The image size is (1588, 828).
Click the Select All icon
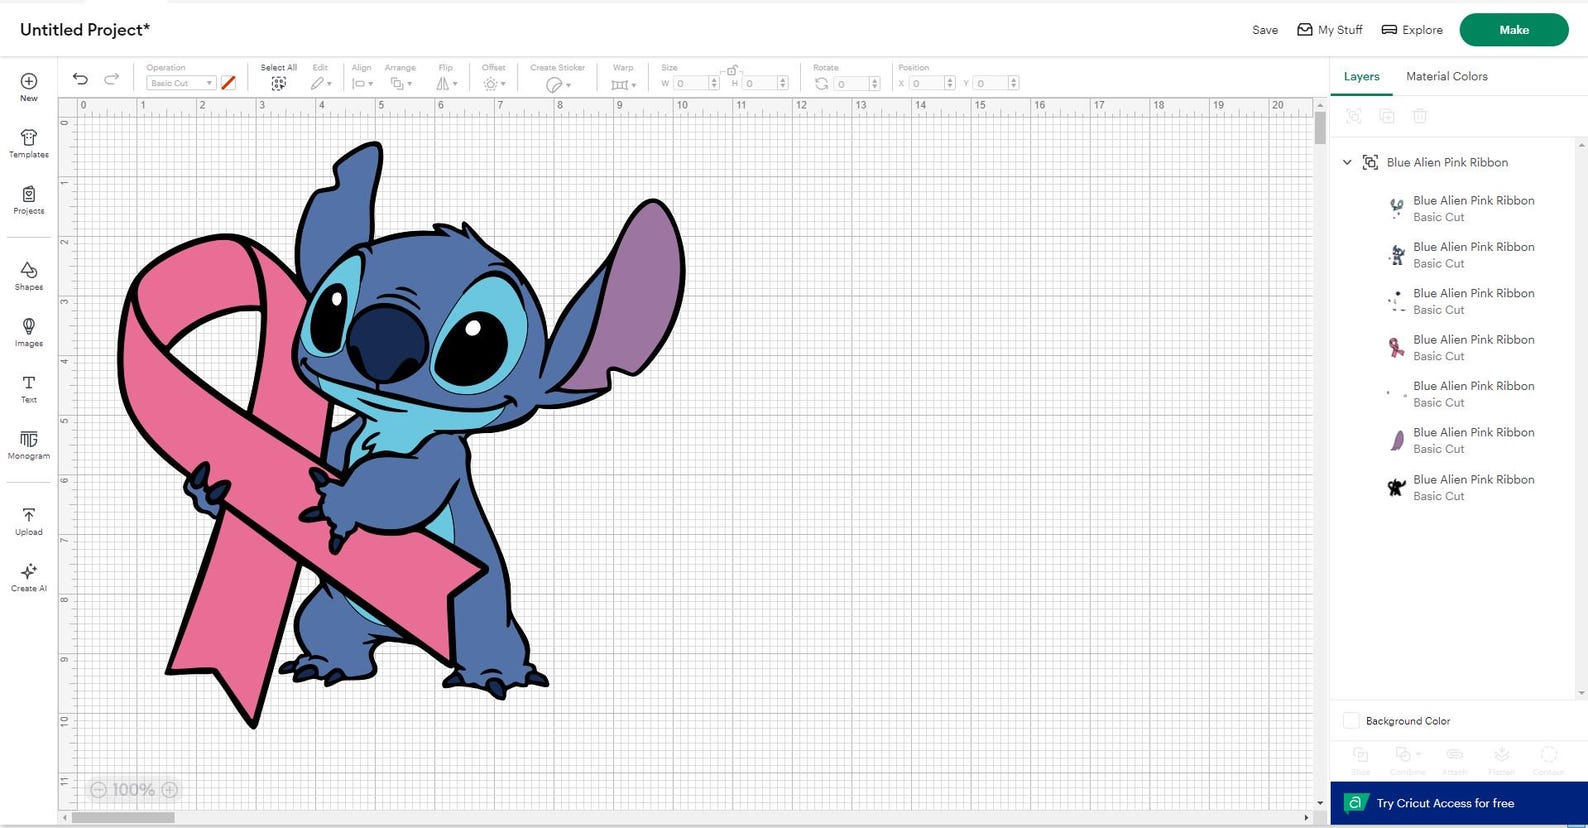279,84
